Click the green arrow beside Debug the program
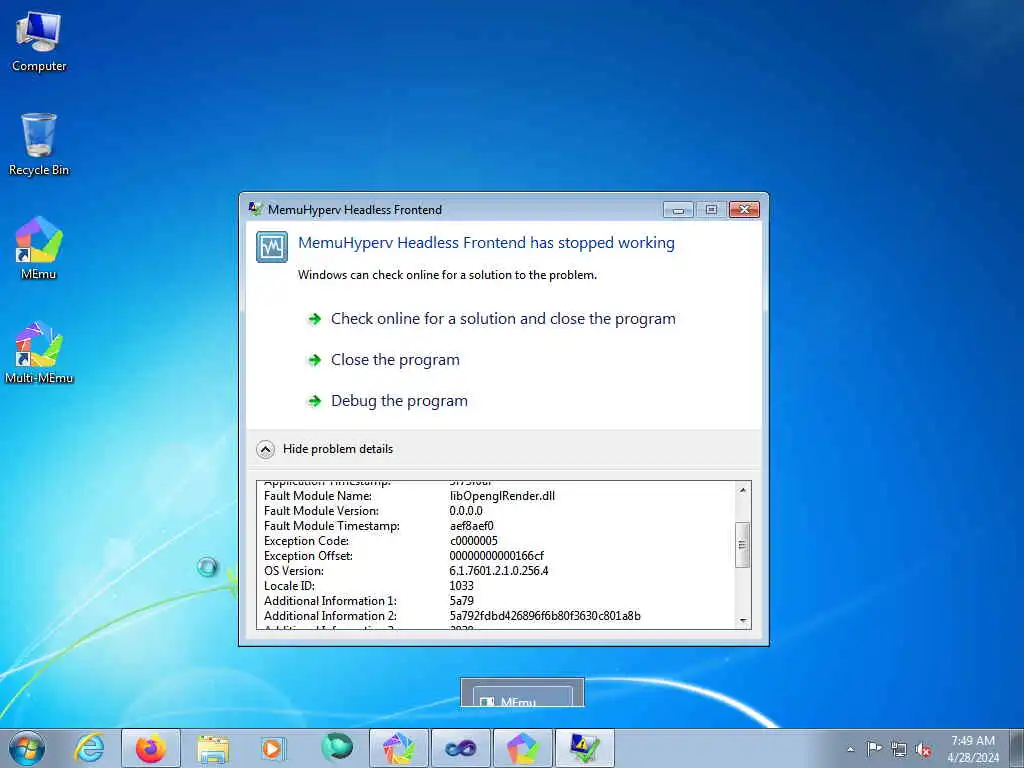1024x768 pixels. coord(315,401)
